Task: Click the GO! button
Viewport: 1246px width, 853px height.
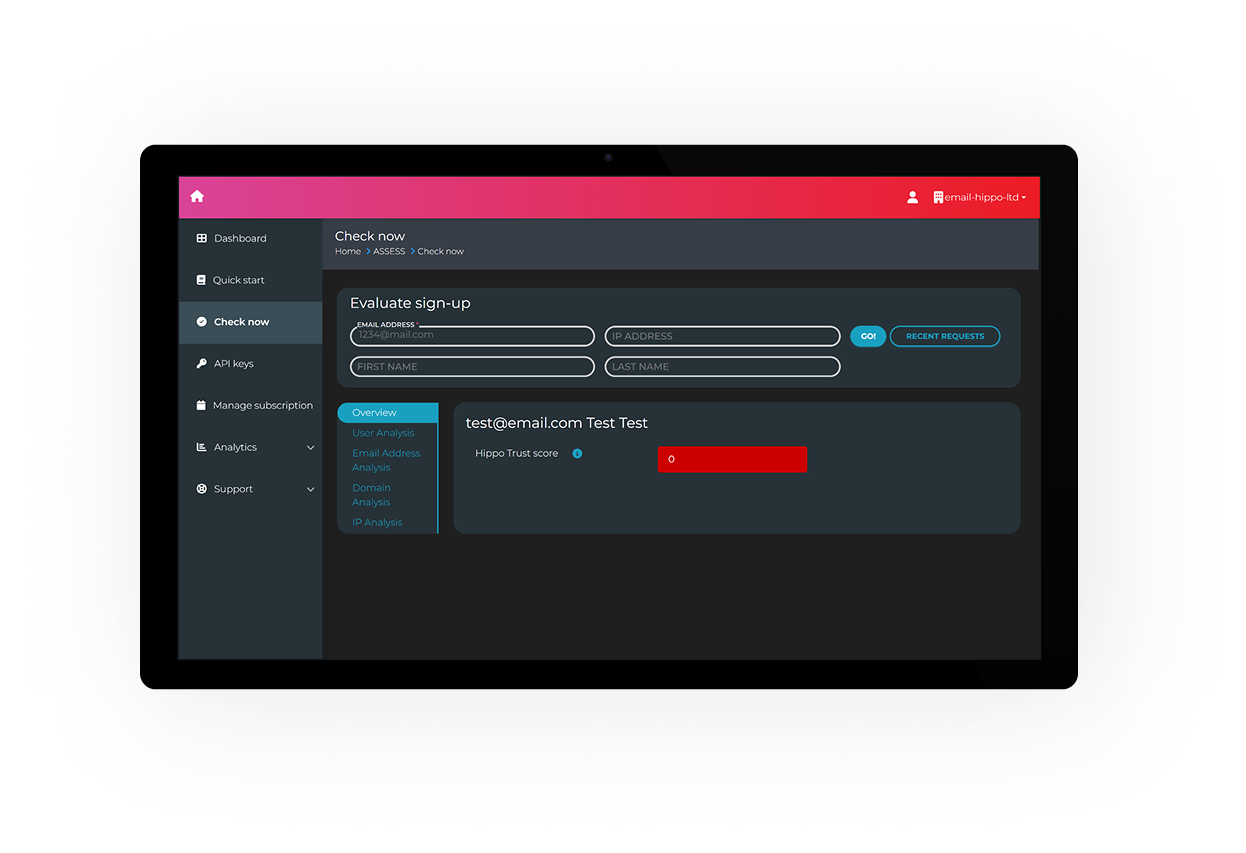Action: click(868, 336)
